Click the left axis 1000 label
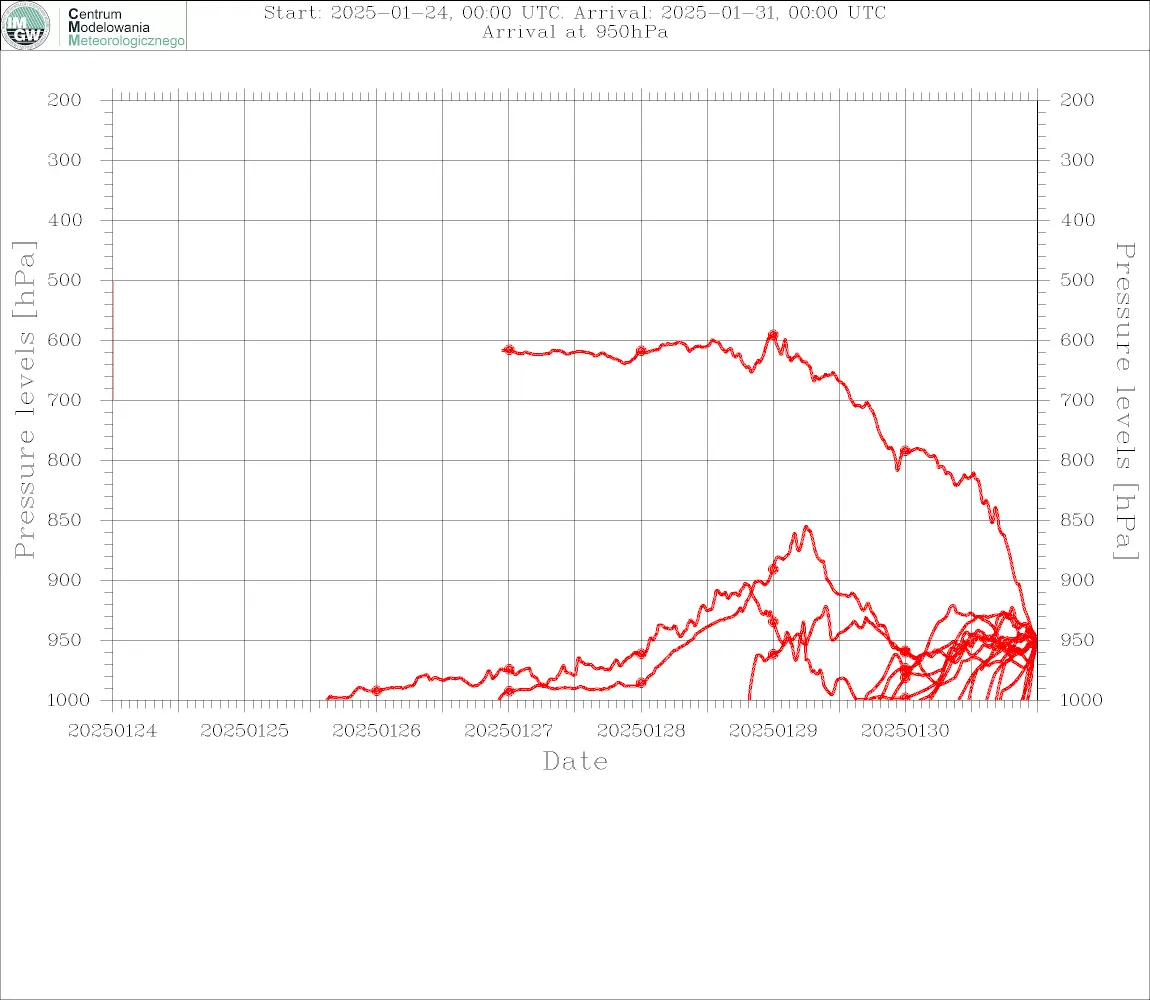 pos(68,700)
